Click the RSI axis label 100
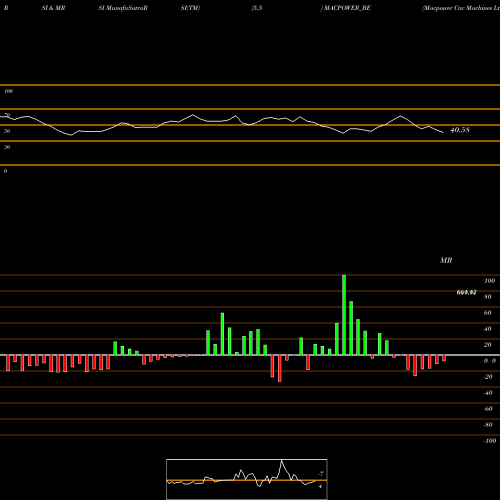This screenshot has width=500, height=500. pyautogui.click(x=8, y=91)
